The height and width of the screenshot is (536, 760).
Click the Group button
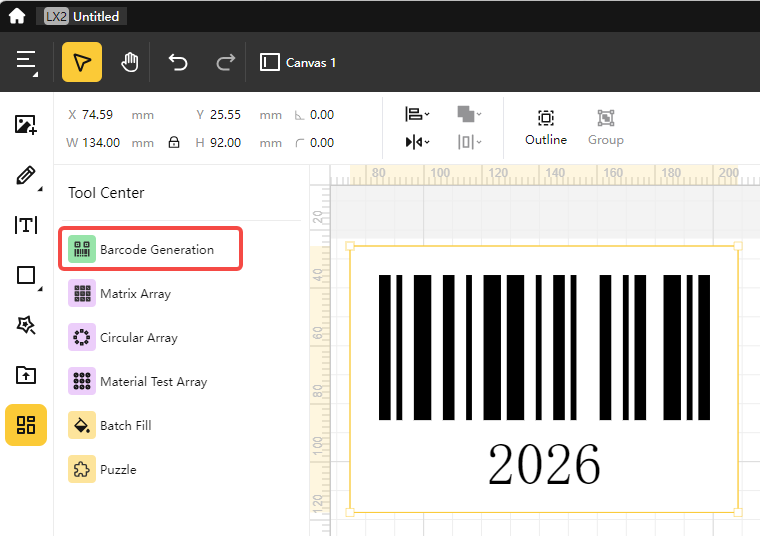(x=605, y=127)
